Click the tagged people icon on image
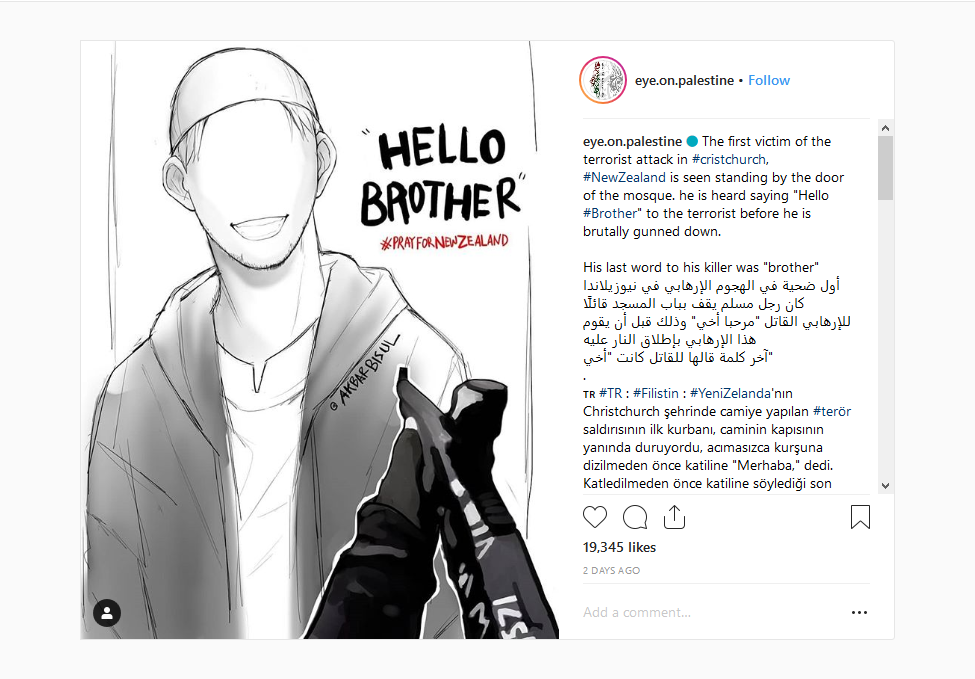The image size is (975, 679). [x=107, y=613]
